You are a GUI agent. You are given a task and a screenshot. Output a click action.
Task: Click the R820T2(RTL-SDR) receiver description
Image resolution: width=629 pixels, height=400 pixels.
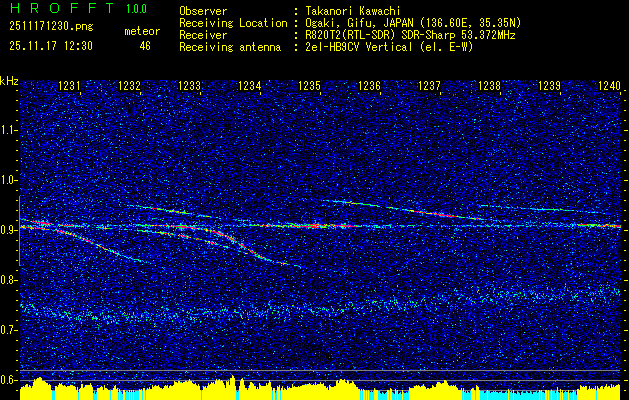[x=408, y=35]
